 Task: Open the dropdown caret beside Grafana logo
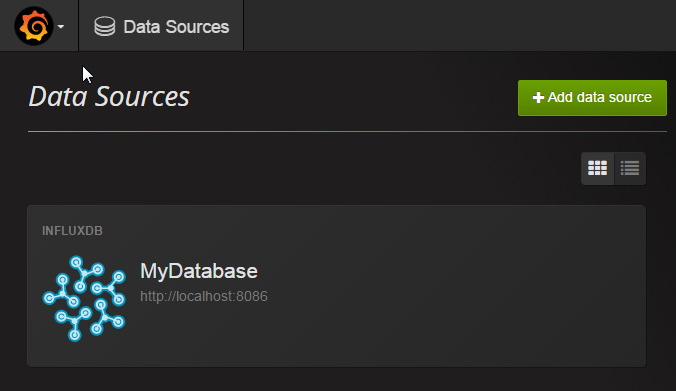[61, 27]
